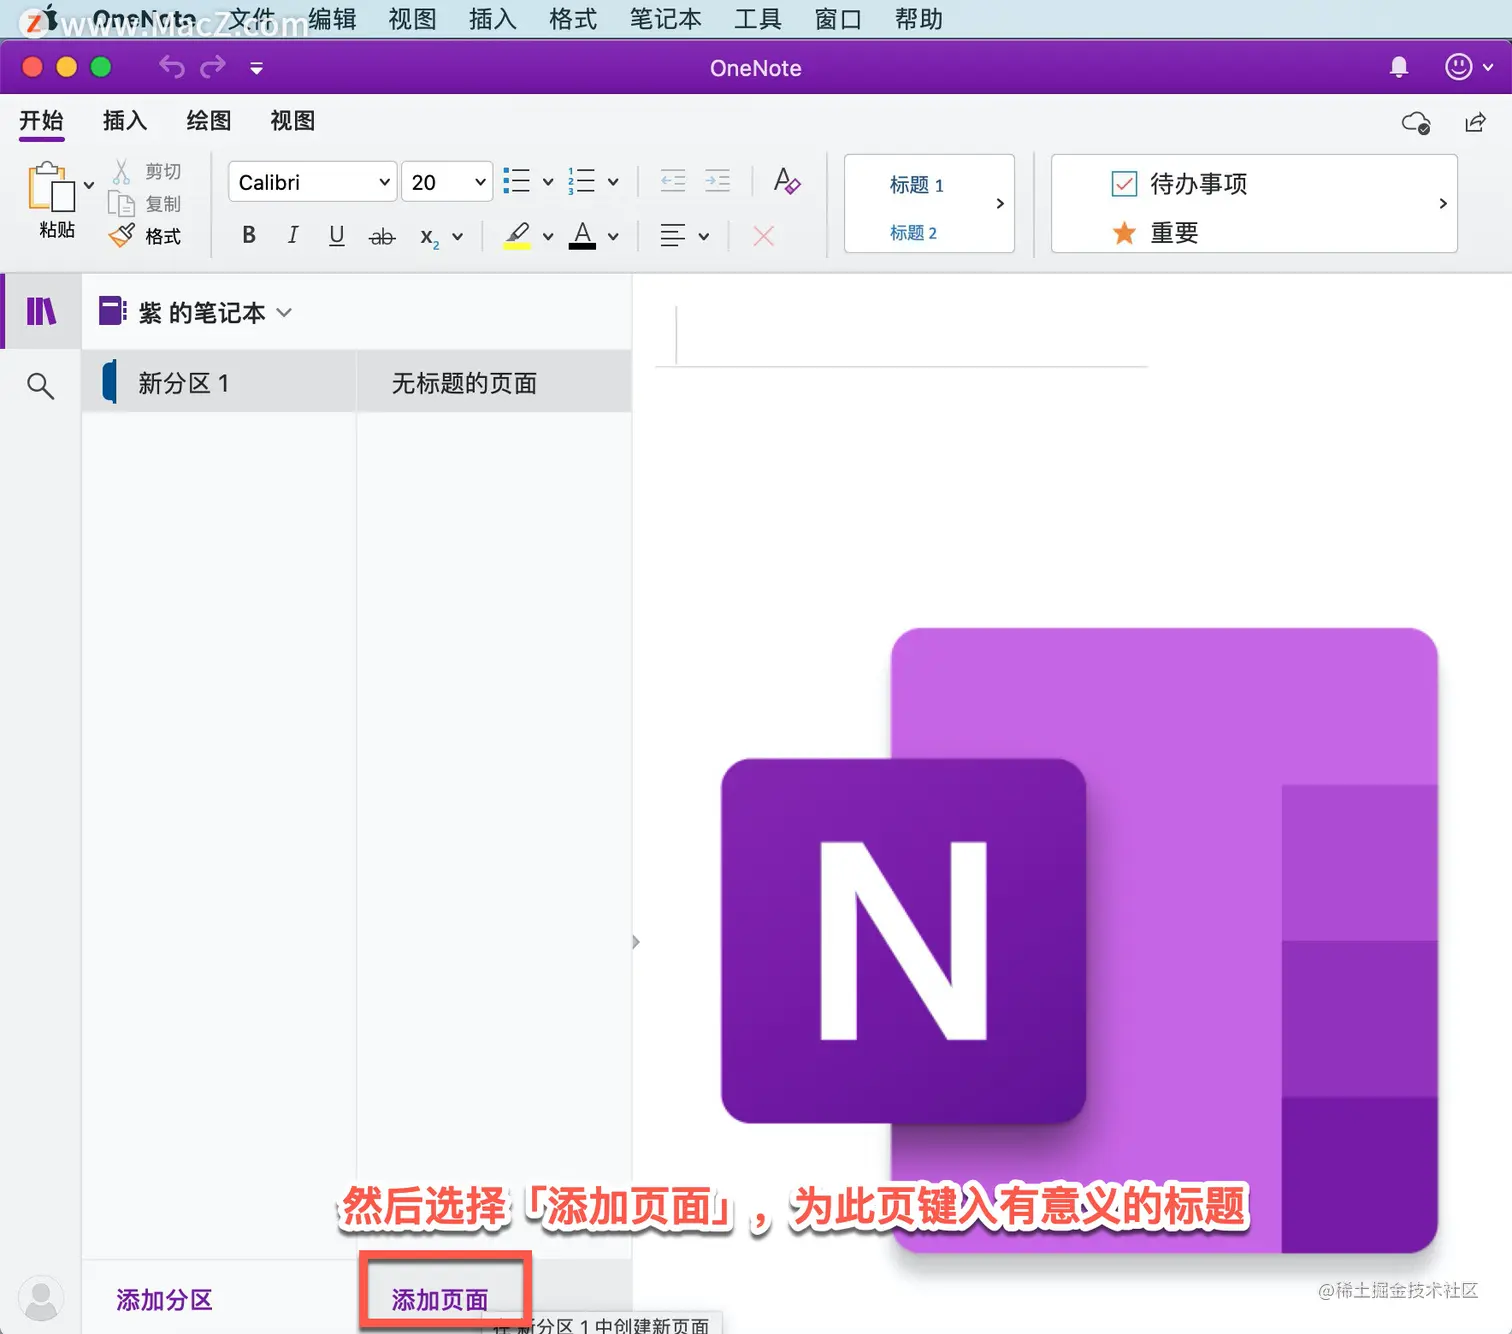Apply the yellow highlight color
This screenshot has height=1334, width=1512.
coord(517,236)
